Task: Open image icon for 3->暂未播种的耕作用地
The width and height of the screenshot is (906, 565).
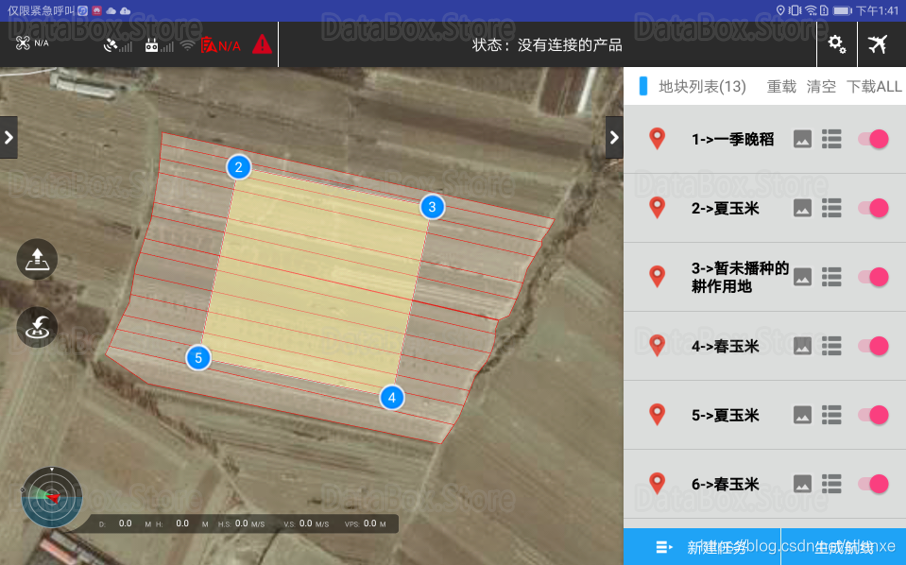Action: [803, 277]
